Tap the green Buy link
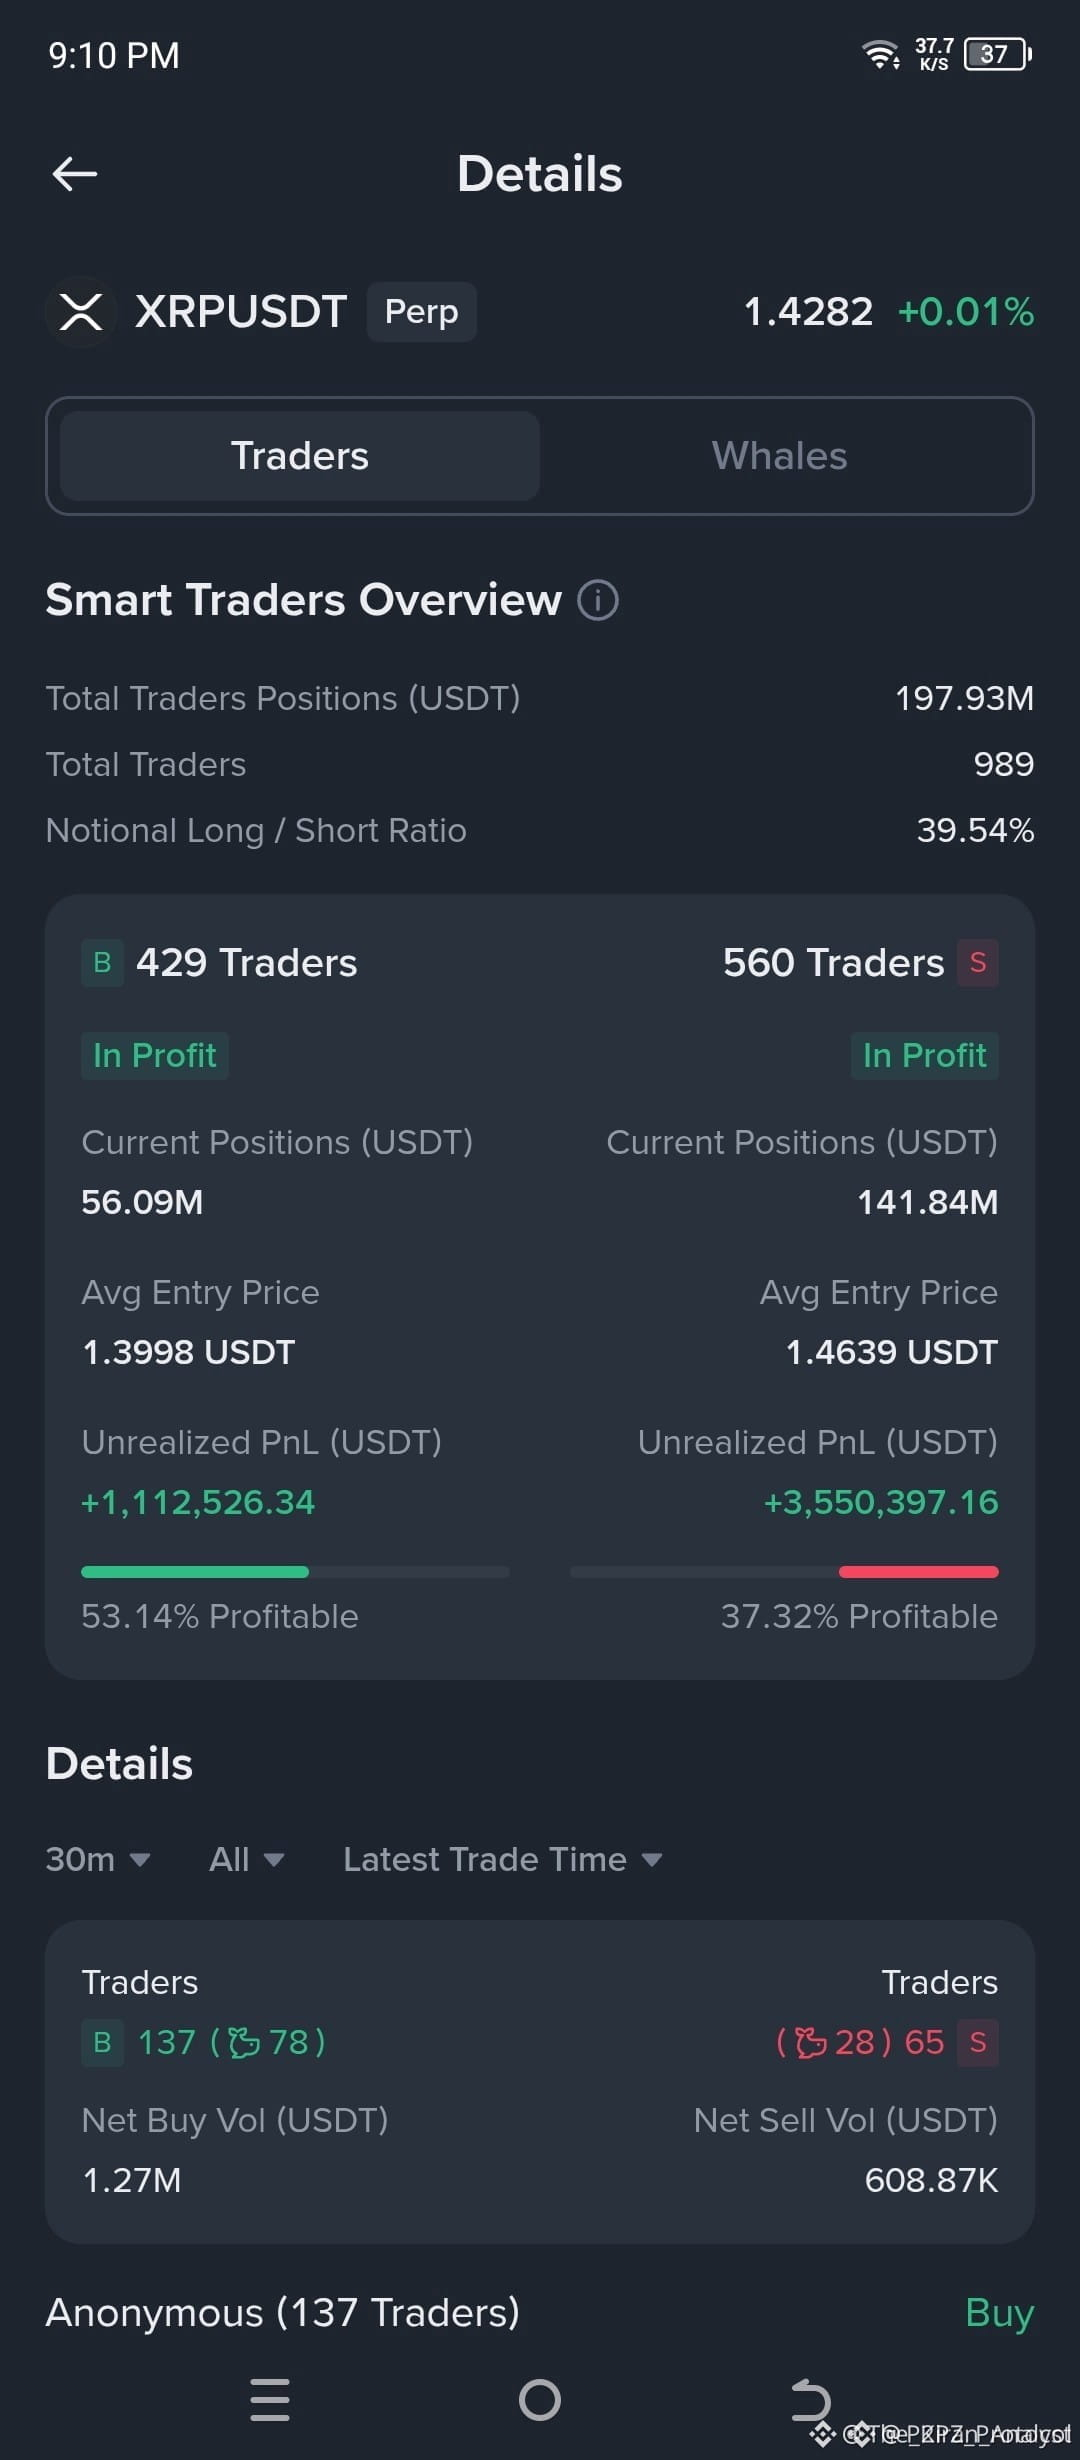Screen dimensions: 1080x2460 [x=999, y=2312]
